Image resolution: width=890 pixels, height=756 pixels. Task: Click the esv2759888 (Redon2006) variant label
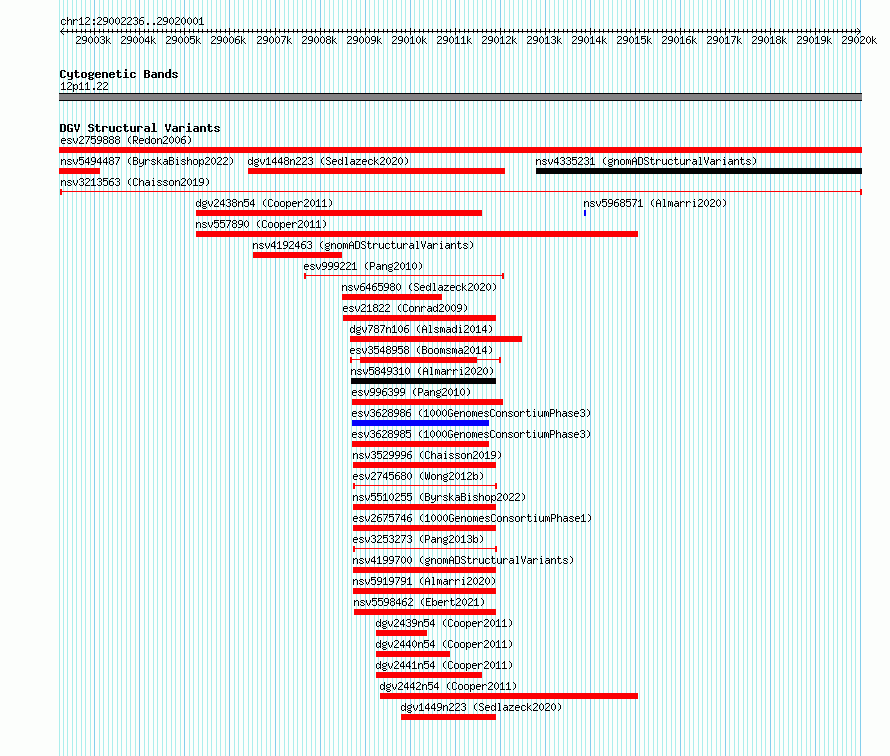tap(126, 140)
